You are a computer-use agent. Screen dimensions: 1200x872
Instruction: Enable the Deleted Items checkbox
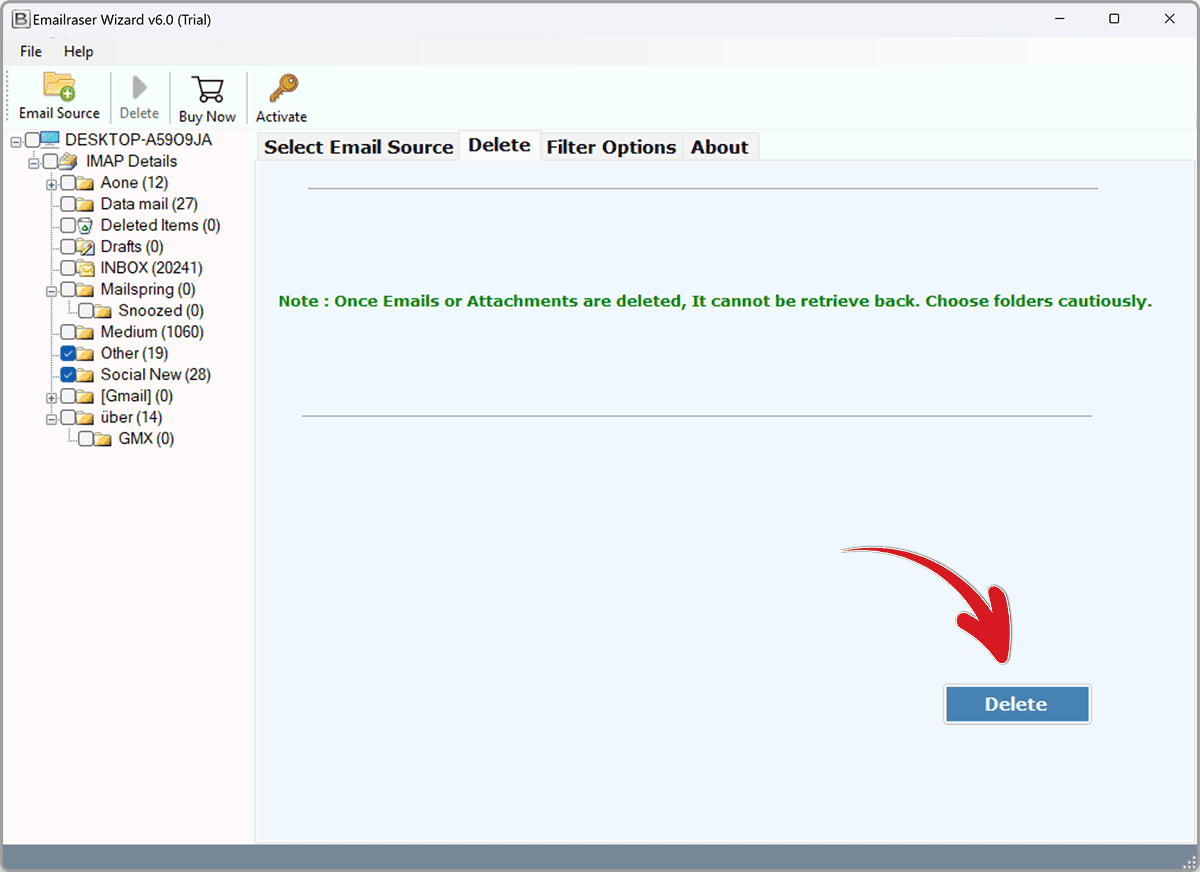coord(68,225)
